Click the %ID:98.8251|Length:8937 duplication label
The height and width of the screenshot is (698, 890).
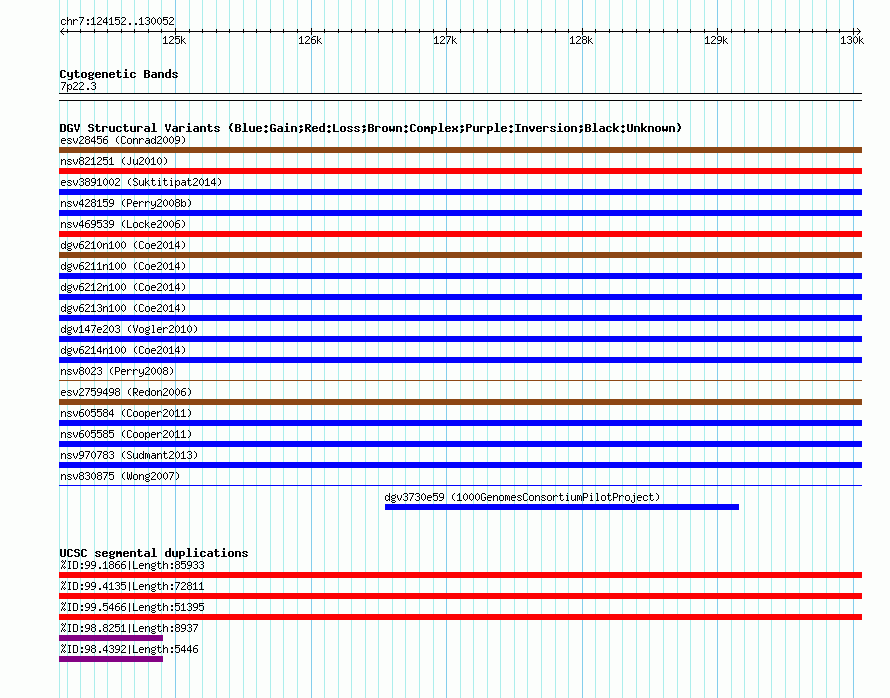point(129,628)
